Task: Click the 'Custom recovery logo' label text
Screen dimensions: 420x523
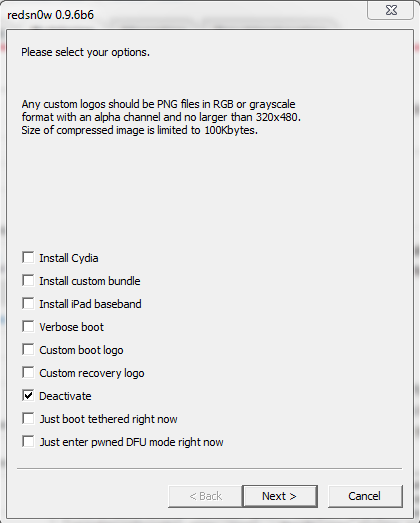Action: pyautogui.click(x=92, y=374)
